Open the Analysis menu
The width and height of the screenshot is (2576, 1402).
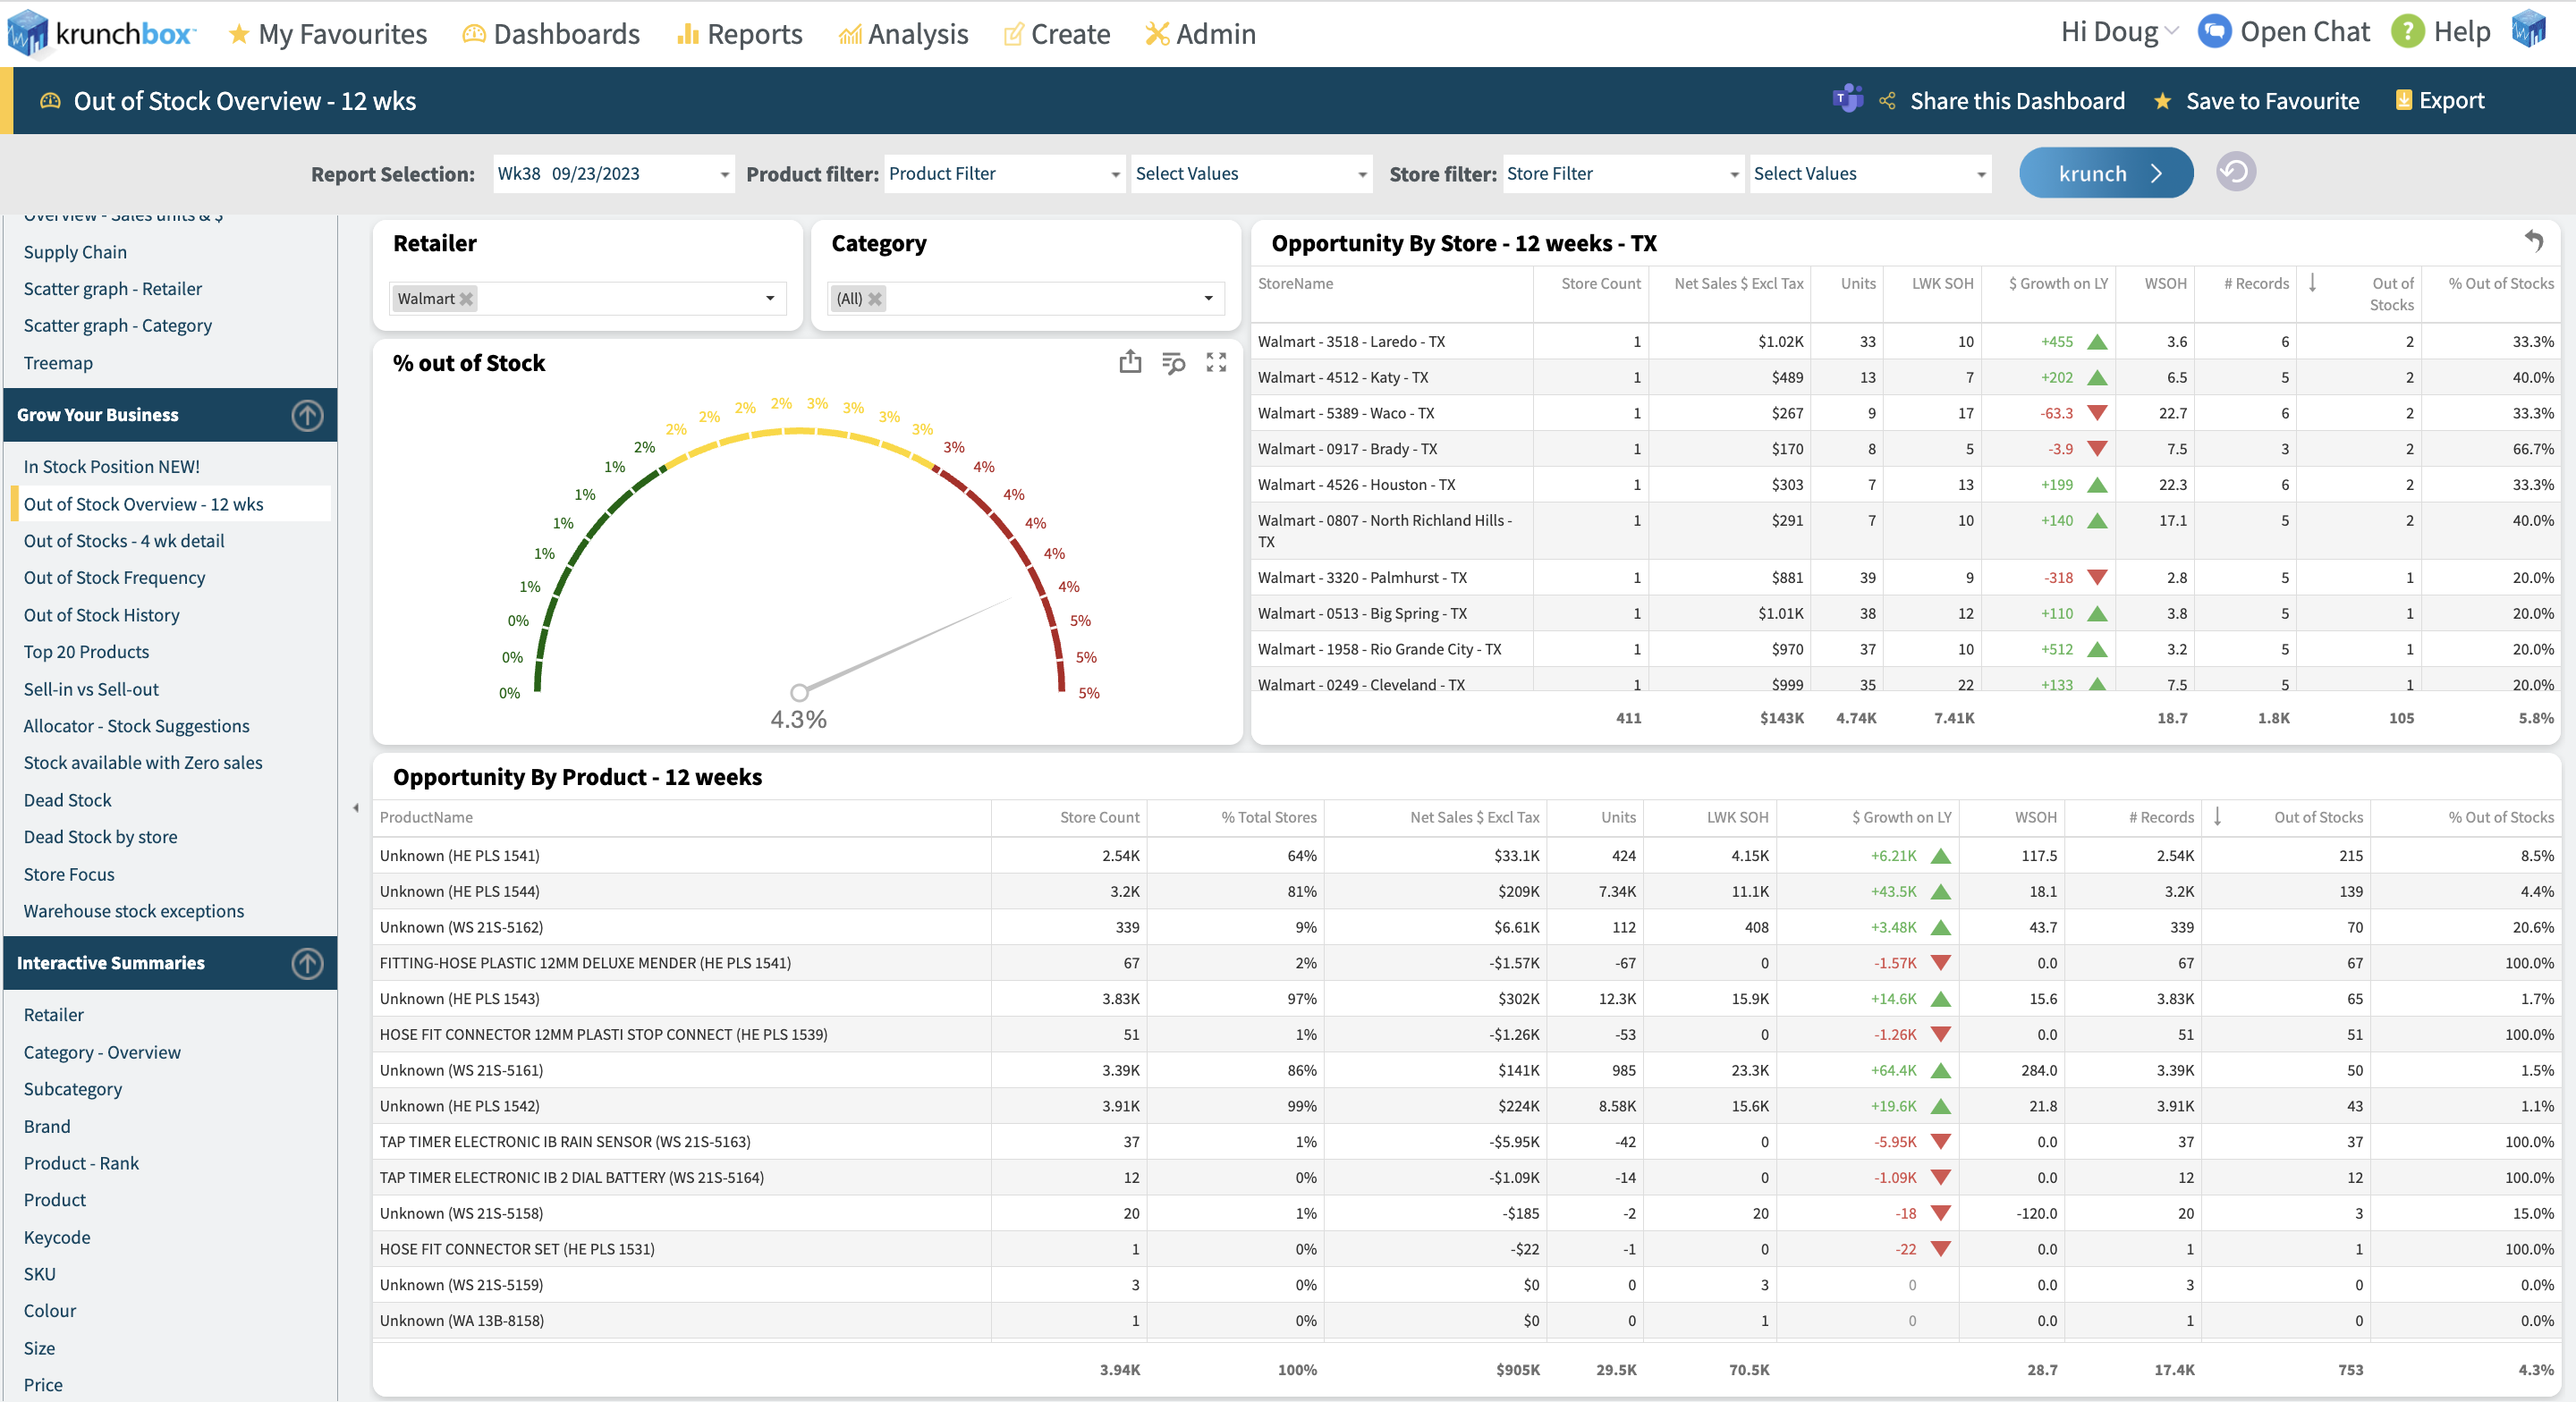click(x=903, y=34)
